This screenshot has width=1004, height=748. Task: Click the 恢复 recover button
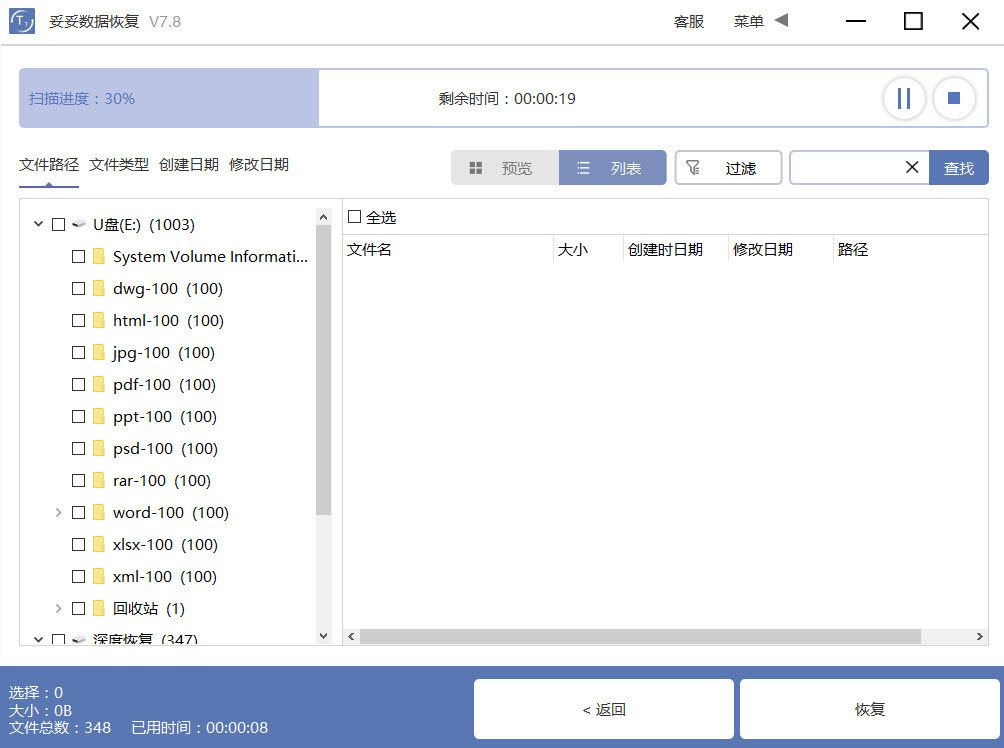868,709
